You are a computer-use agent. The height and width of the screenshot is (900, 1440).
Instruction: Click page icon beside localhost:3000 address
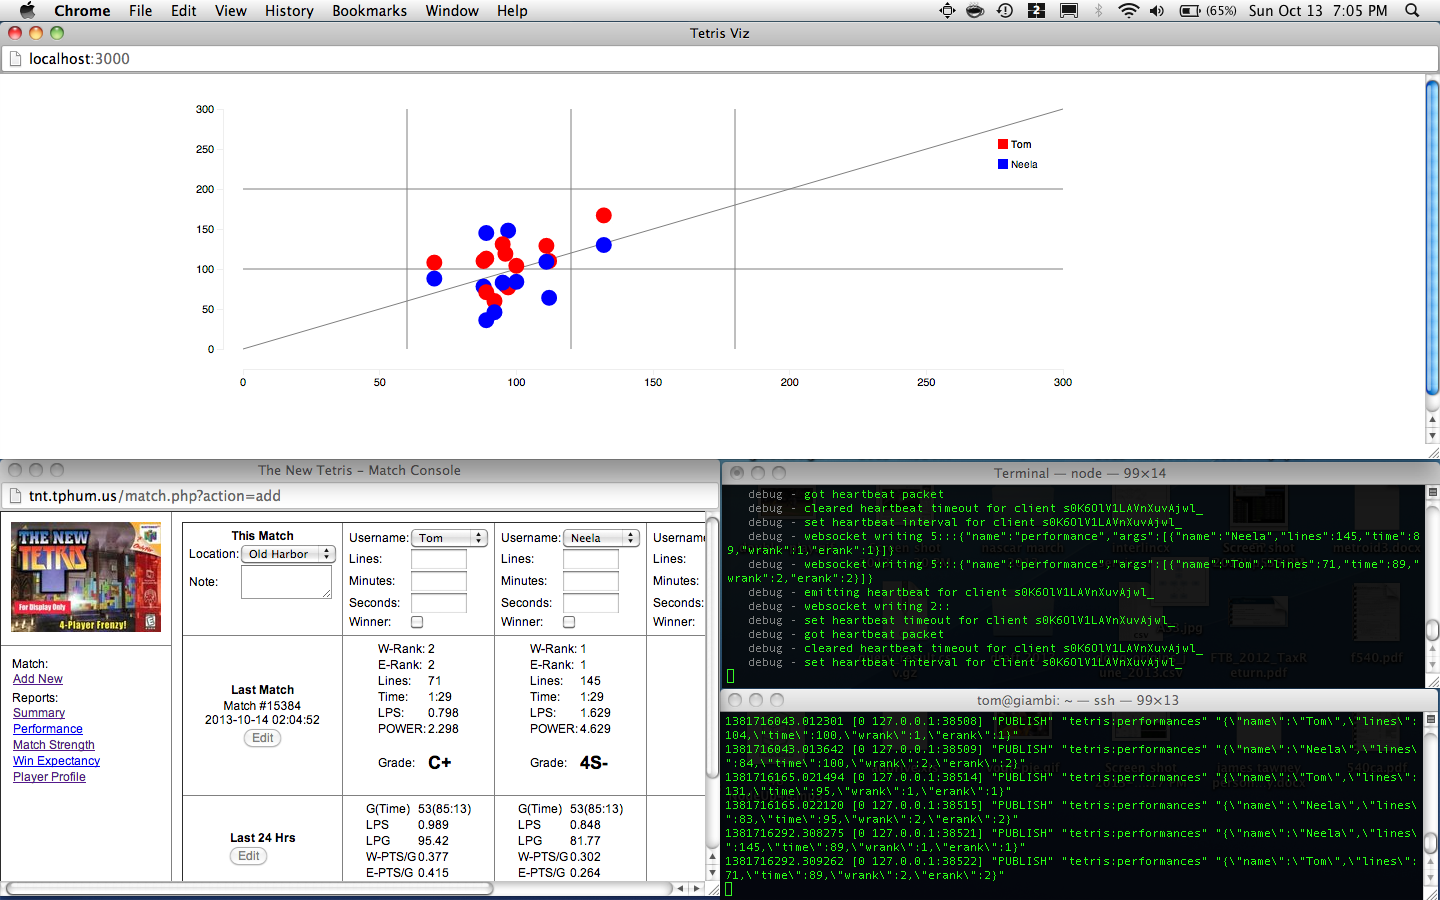[x=15, y=59]
